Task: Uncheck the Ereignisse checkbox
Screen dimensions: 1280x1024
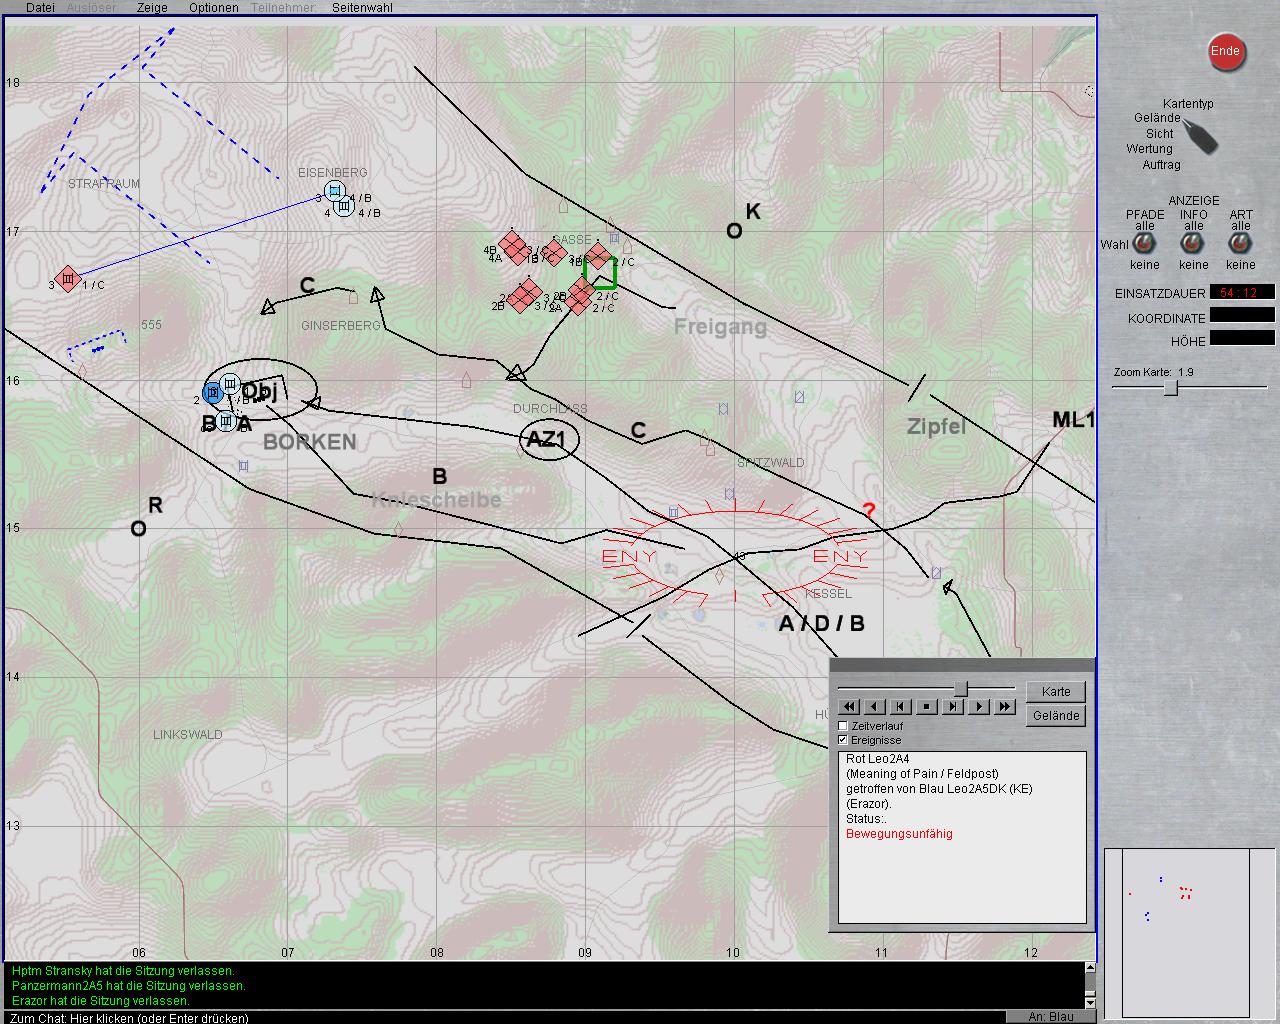Action: [x=843, y=740]
